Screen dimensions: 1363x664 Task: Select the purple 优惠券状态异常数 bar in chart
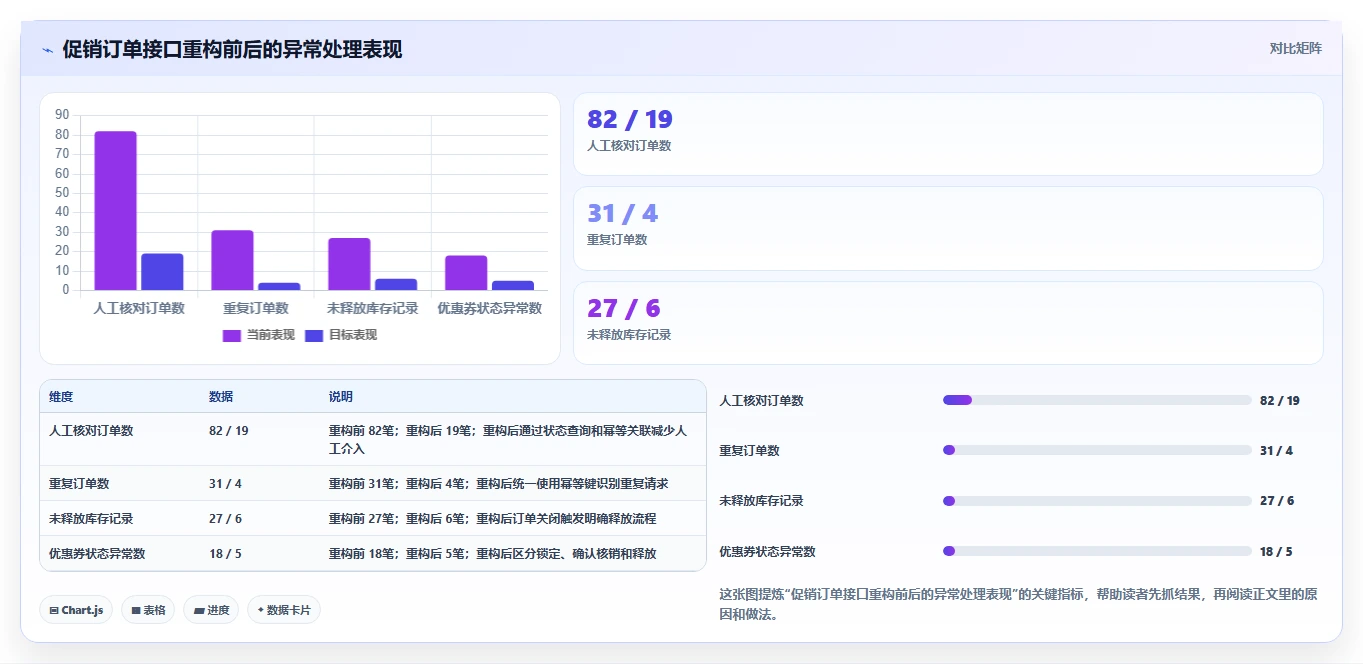click(466, 273)
